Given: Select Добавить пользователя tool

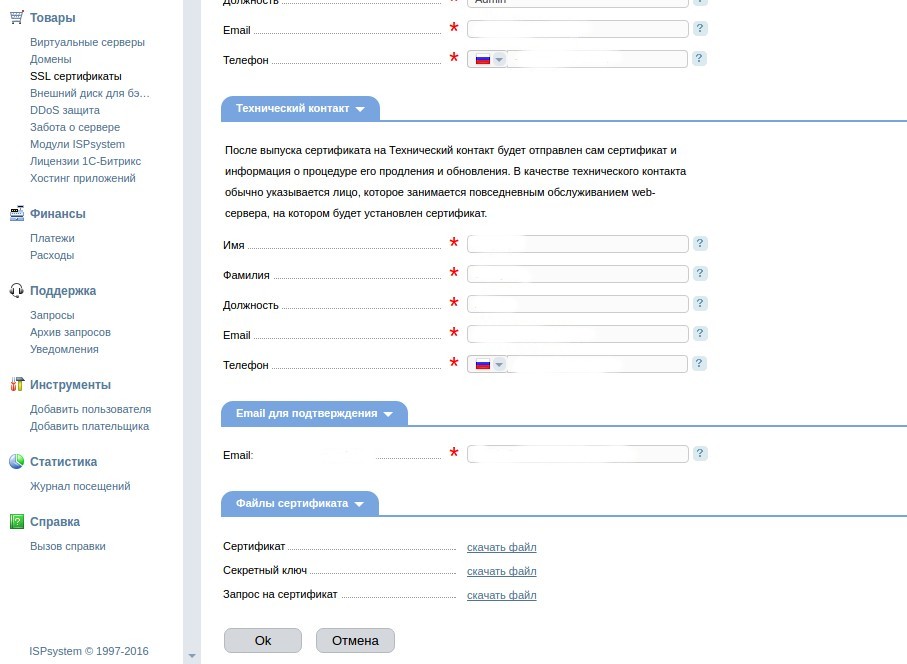Looking at the screenshot, I should click(91, 410).
